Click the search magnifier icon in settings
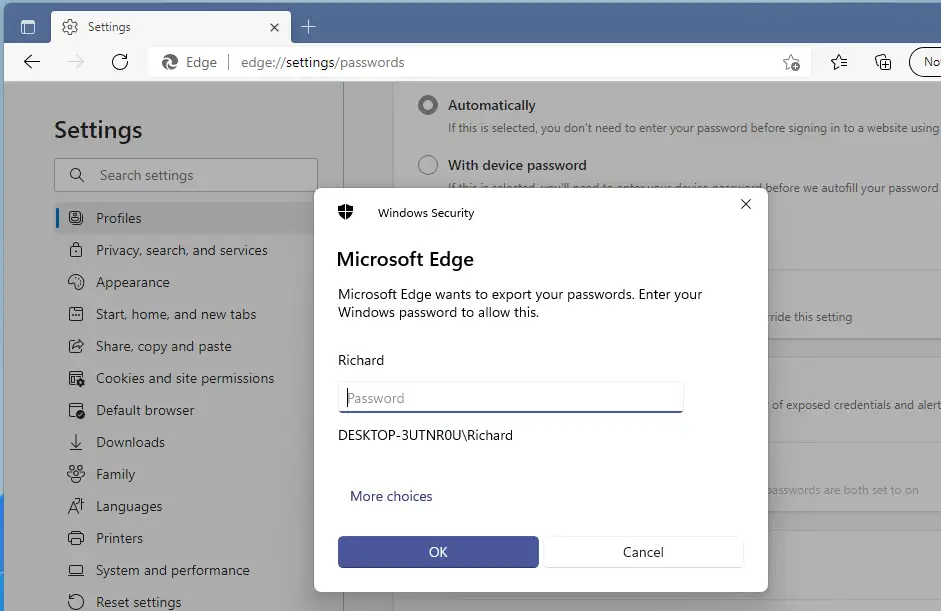 click(76, 175)
